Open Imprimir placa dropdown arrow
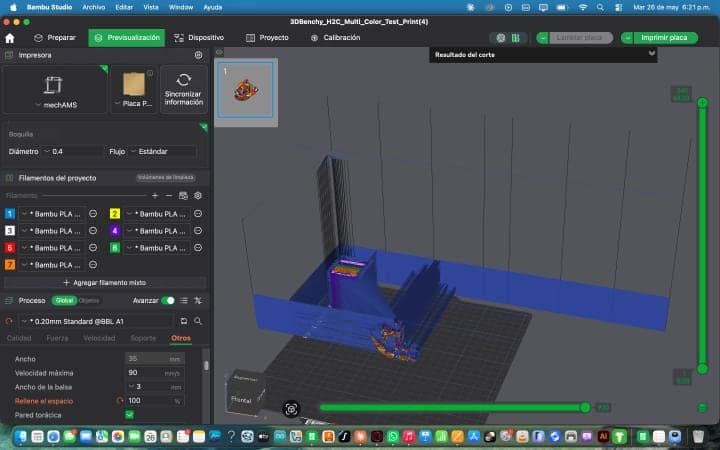Viewport: 720px width, 450px height. [627, 38]
